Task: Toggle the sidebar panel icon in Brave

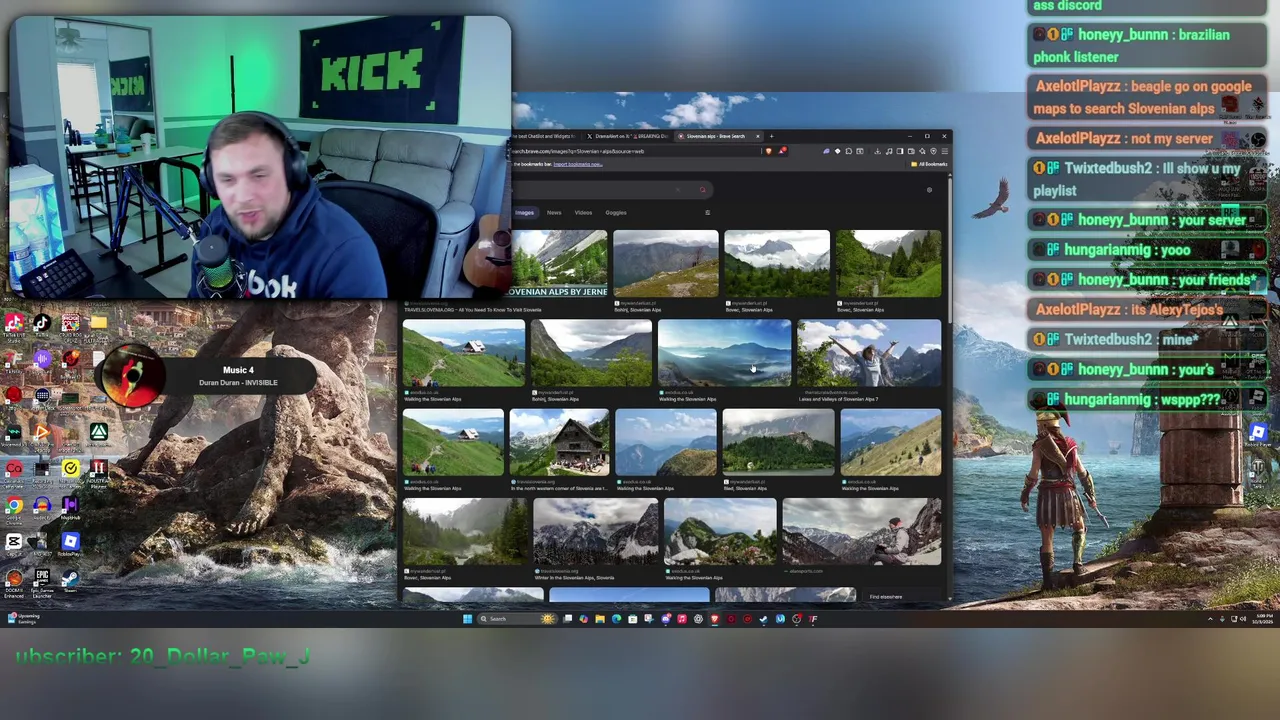Action: click(900, 151)
